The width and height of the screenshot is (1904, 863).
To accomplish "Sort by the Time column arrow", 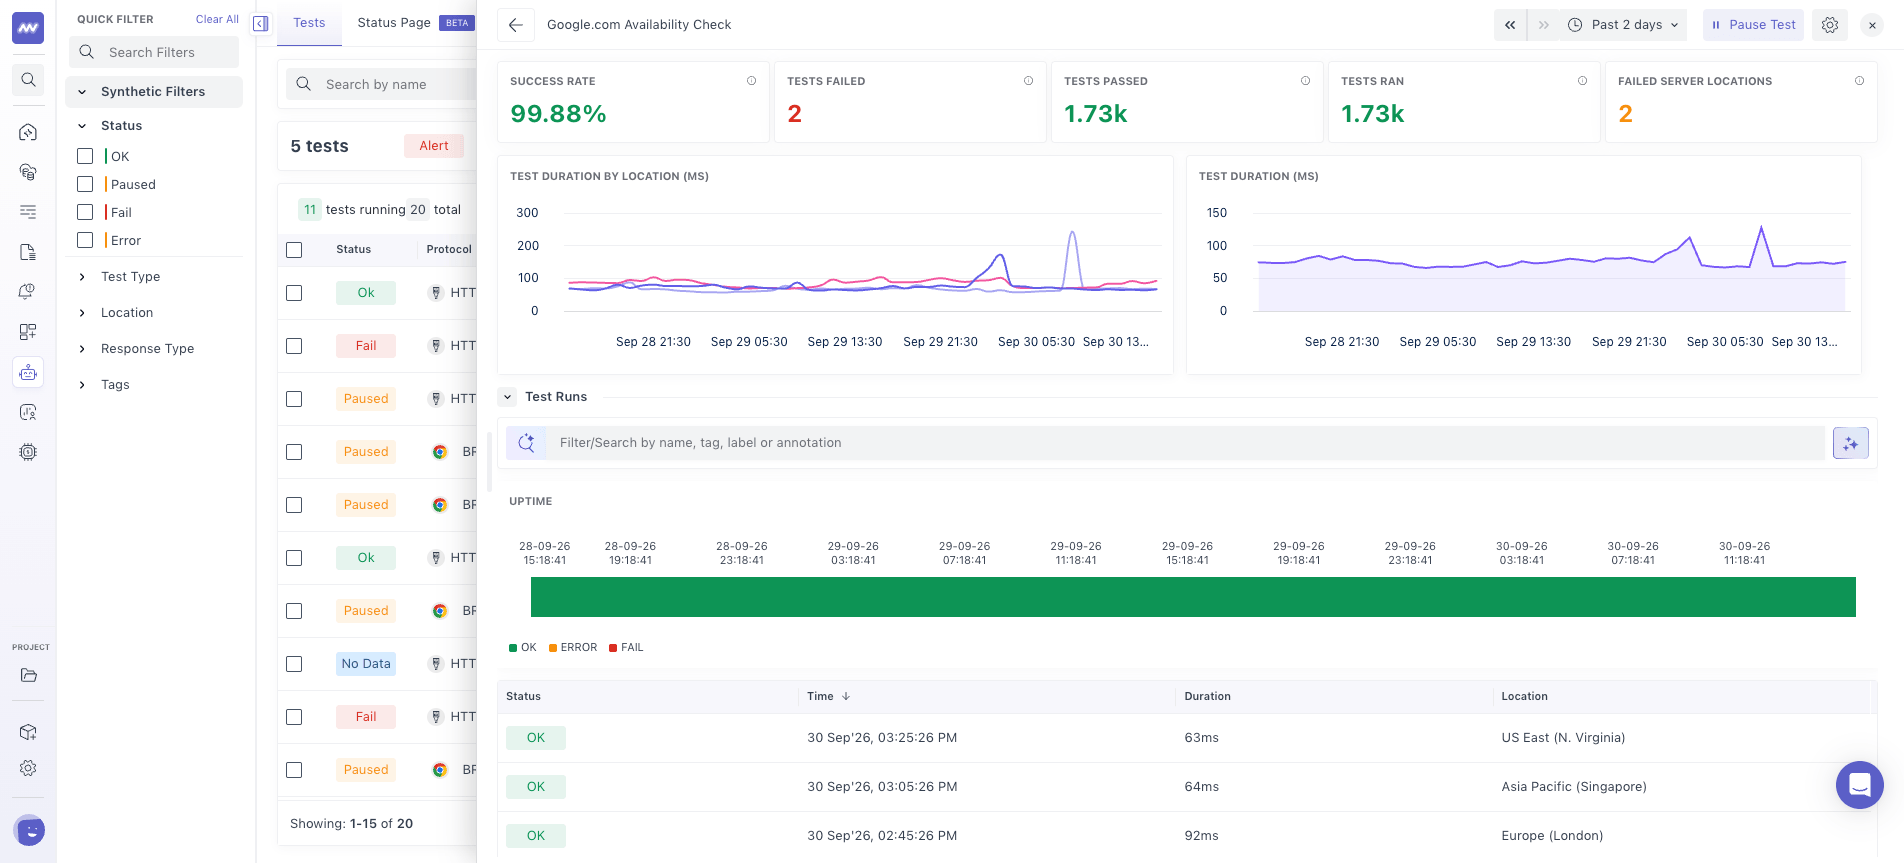I will [846, 696].
